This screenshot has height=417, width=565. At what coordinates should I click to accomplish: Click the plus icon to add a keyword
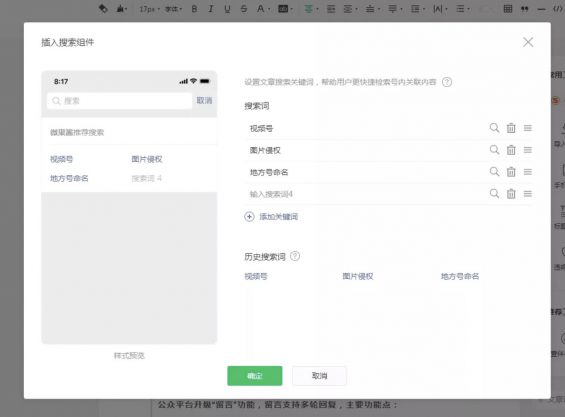(x=249, y=217)
